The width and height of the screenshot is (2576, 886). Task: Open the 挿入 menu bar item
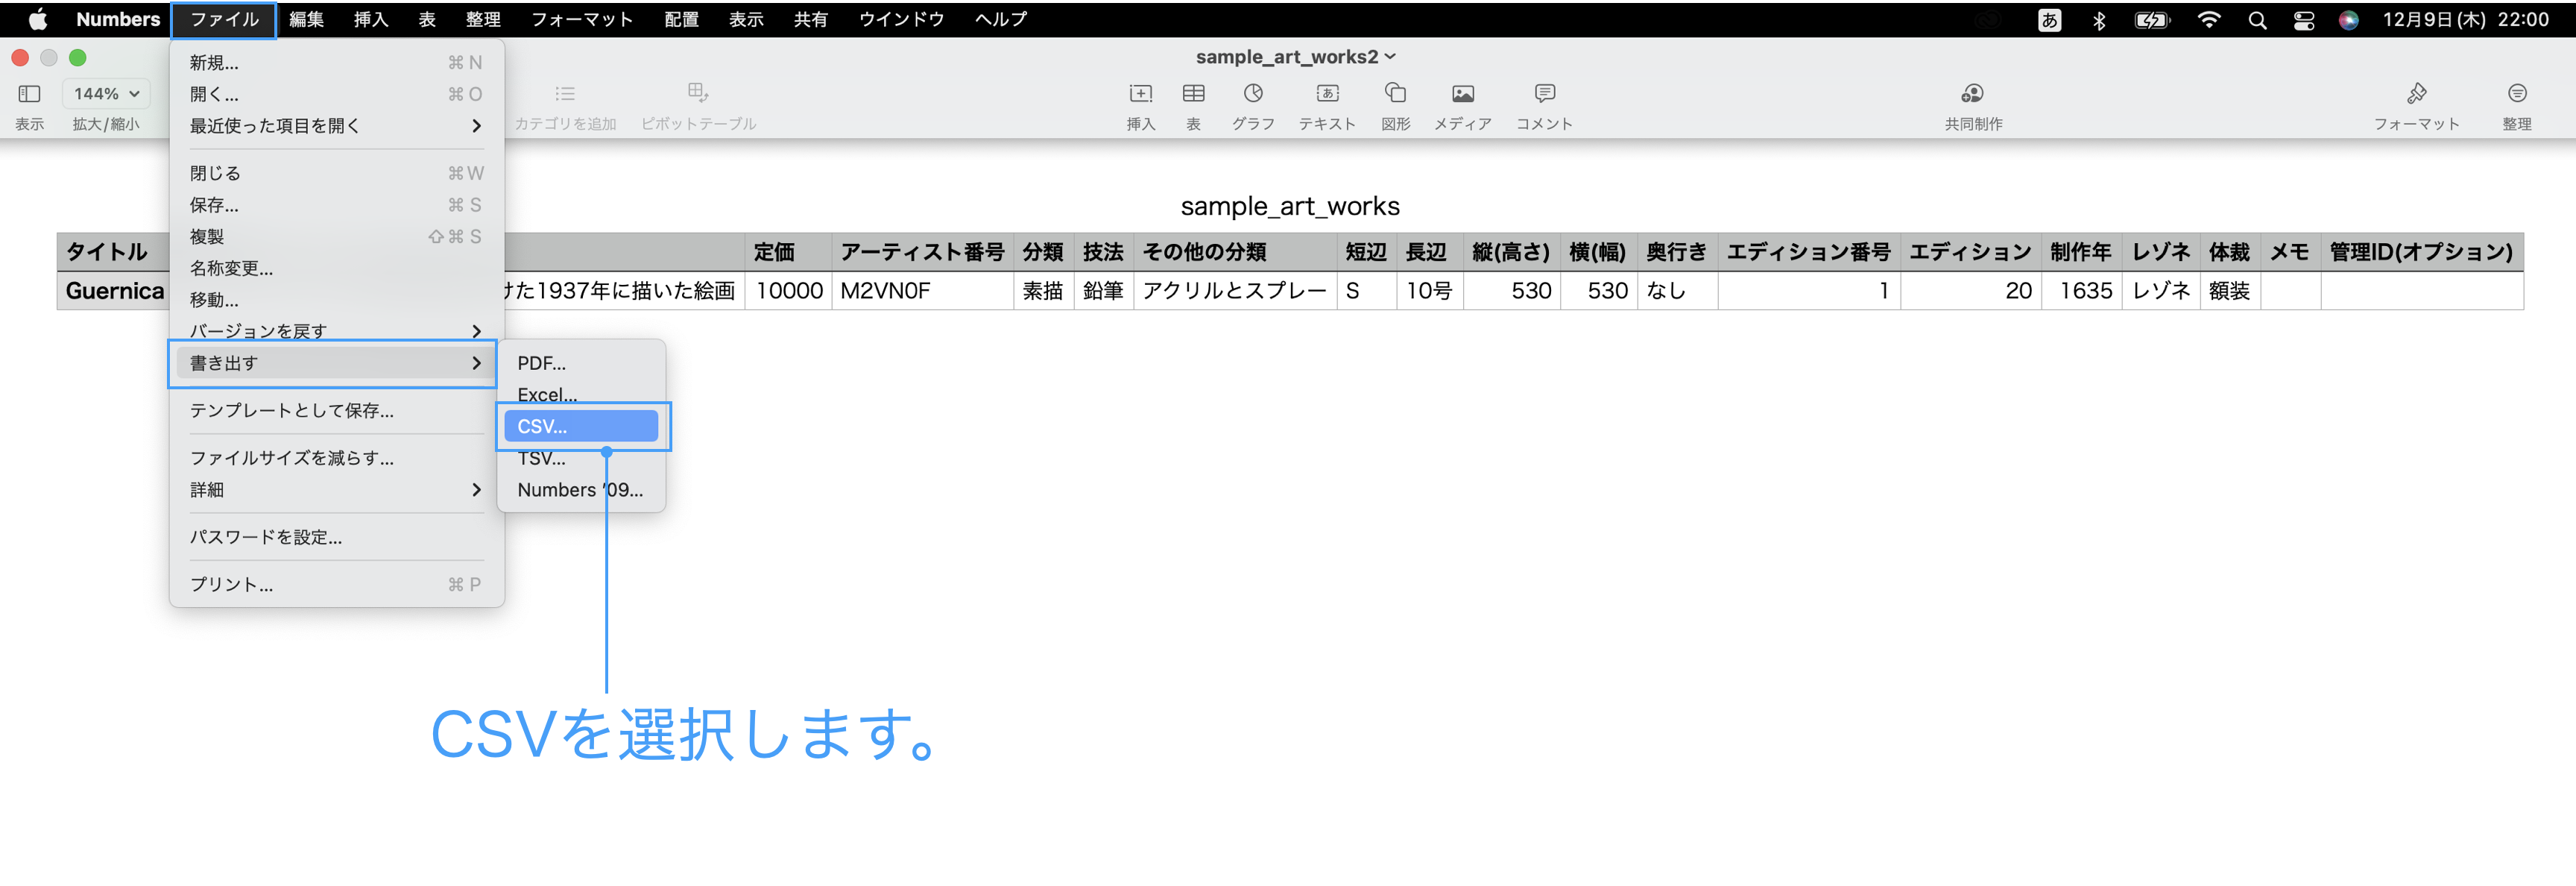[371, 20]
